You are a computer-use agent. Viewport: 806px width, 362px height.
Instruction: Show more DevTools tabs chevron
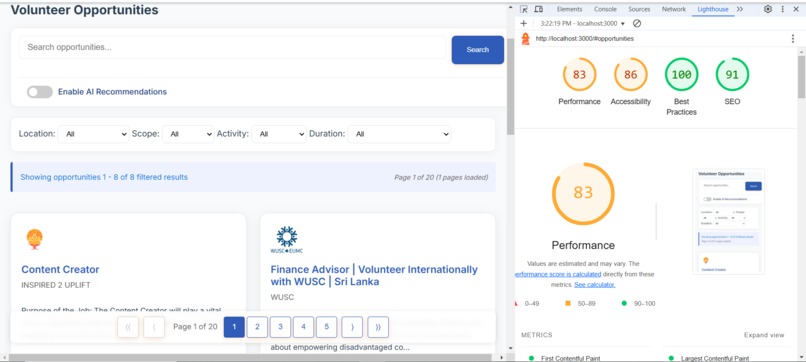[740, 9]
